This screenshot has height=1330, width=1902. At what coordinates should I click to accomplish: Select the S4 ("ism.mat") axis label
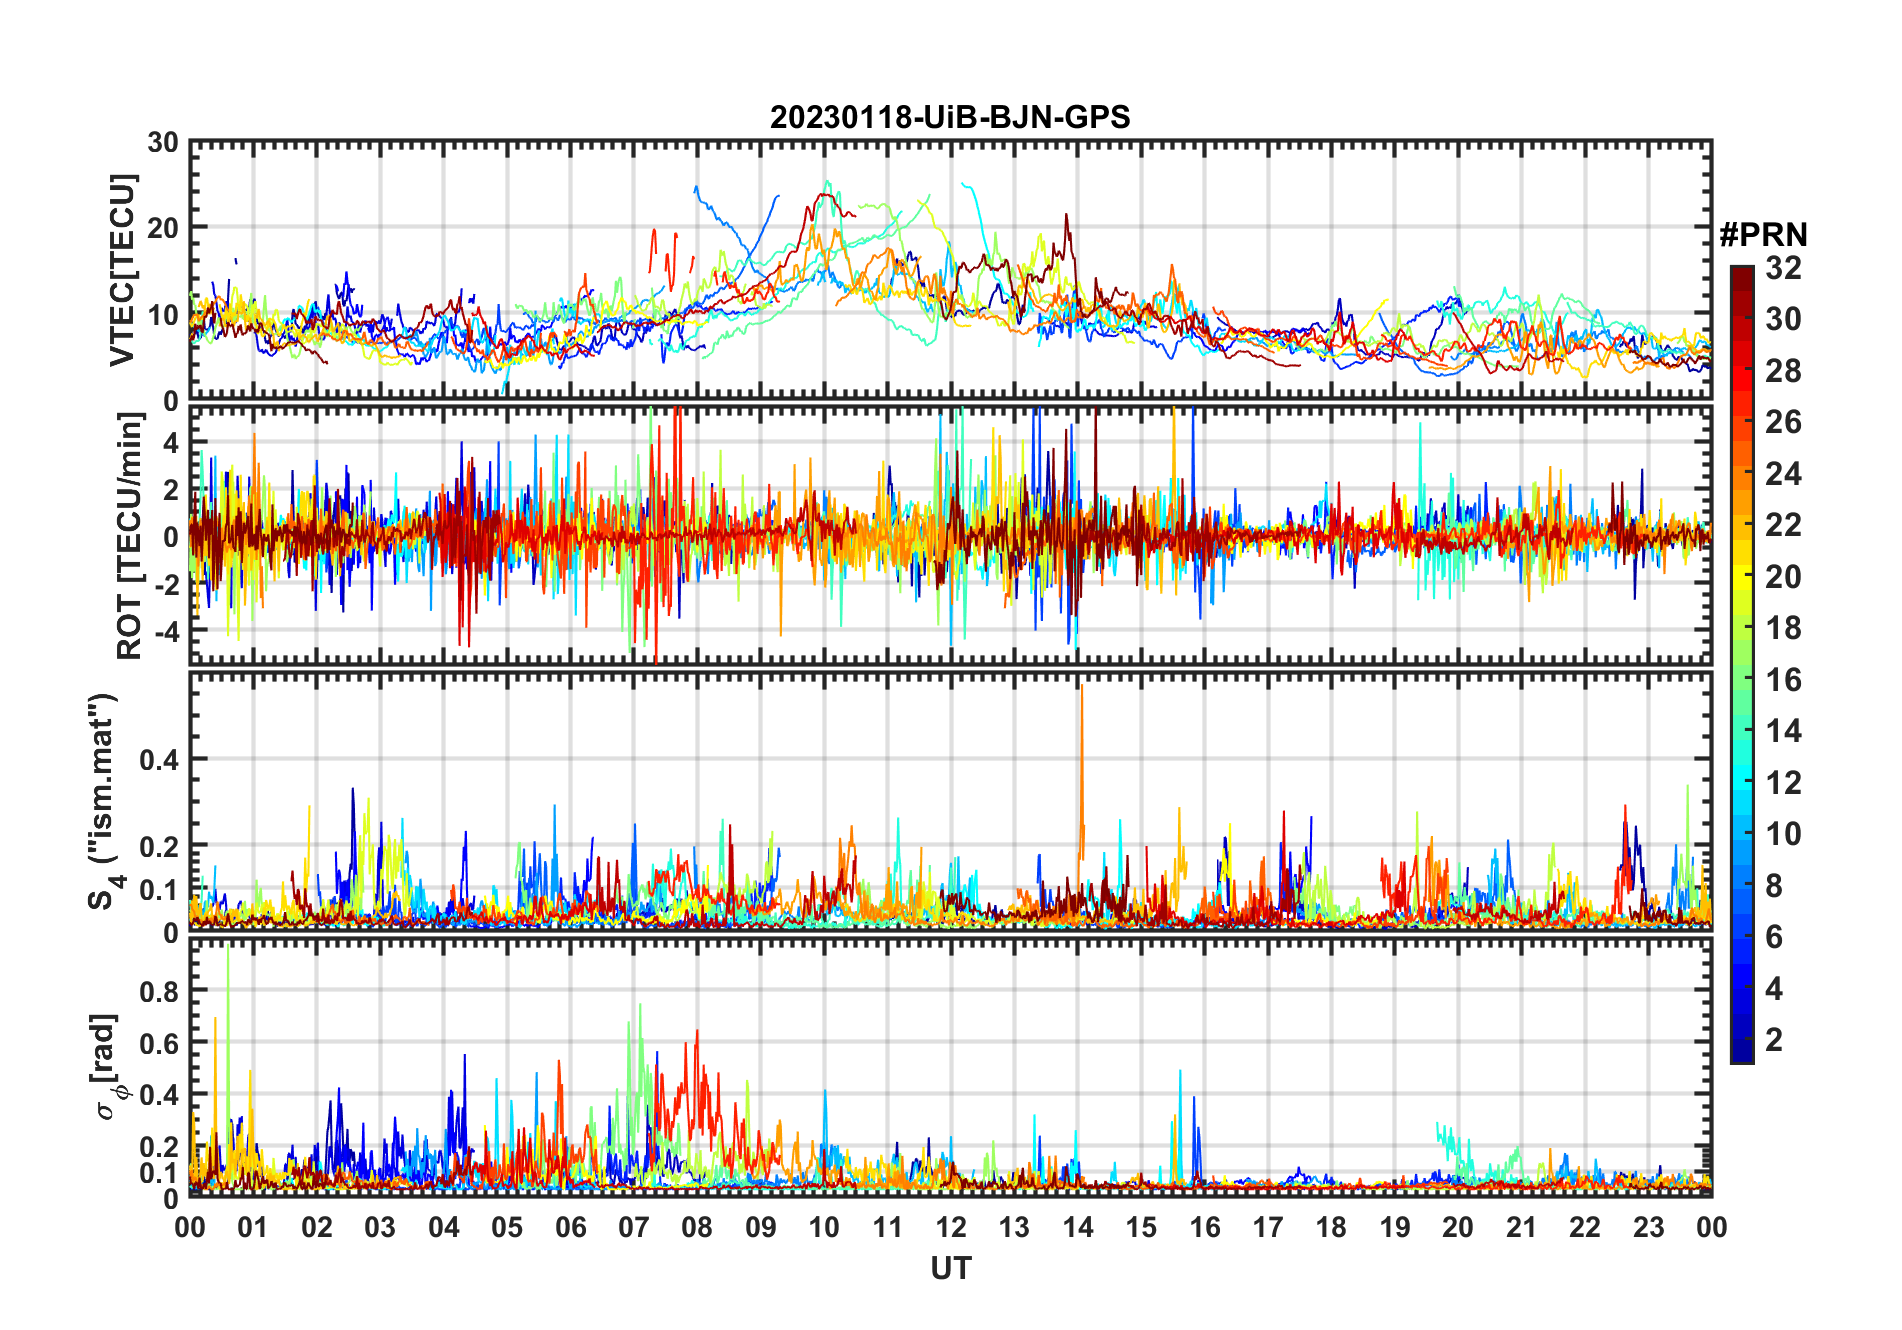click(105, 801)
